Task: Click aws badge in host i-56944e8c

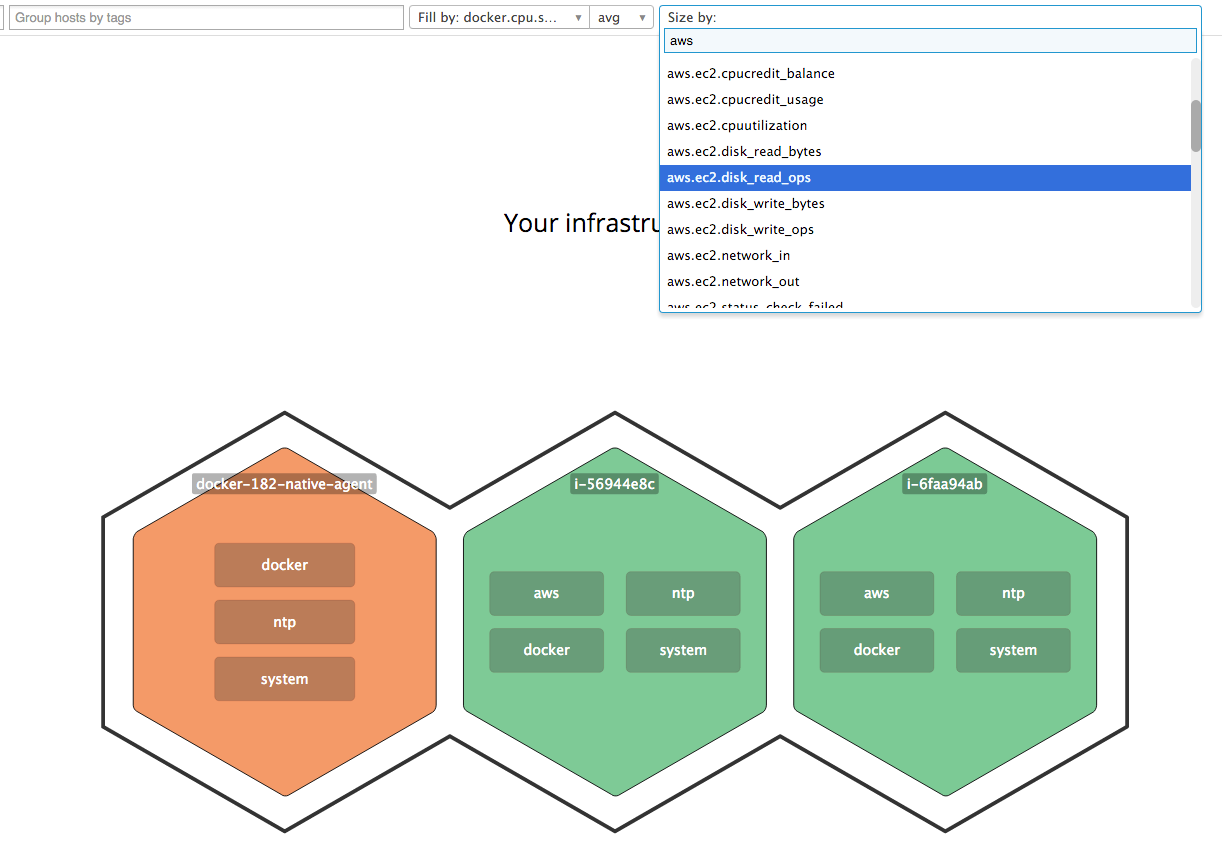Action: [x=546, y=593]
